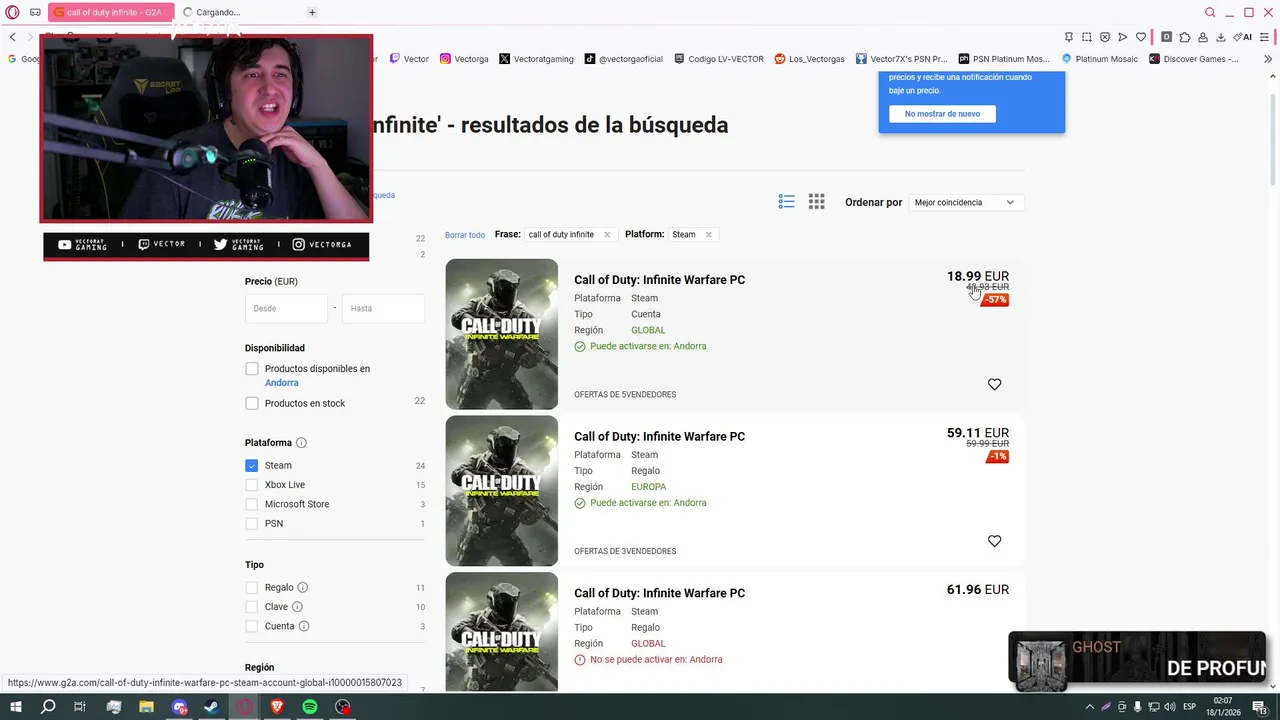Switch to grid view layout
Image resolution: width=1280 pixels, height=720 pixels.
(x=816, y=202)
